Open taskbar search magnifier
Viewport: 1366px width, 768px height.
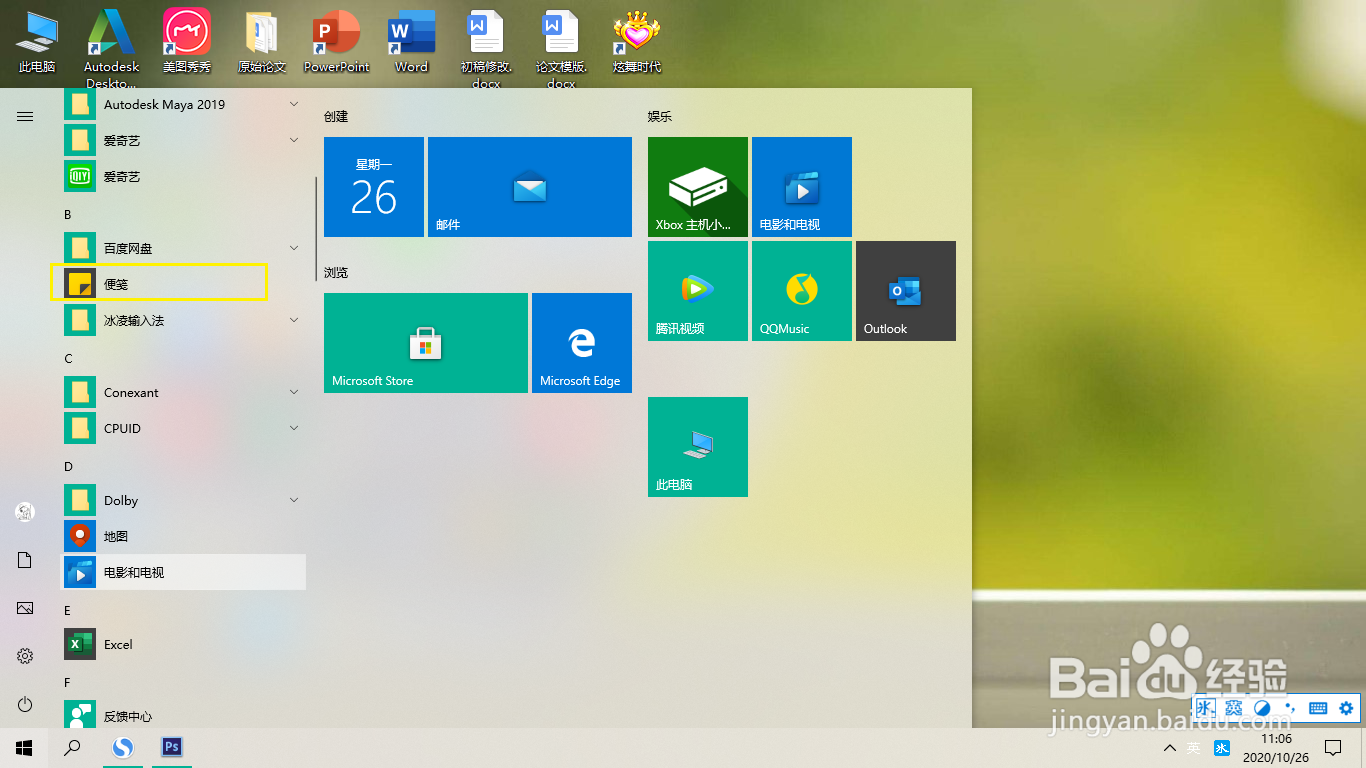(72, 747)
